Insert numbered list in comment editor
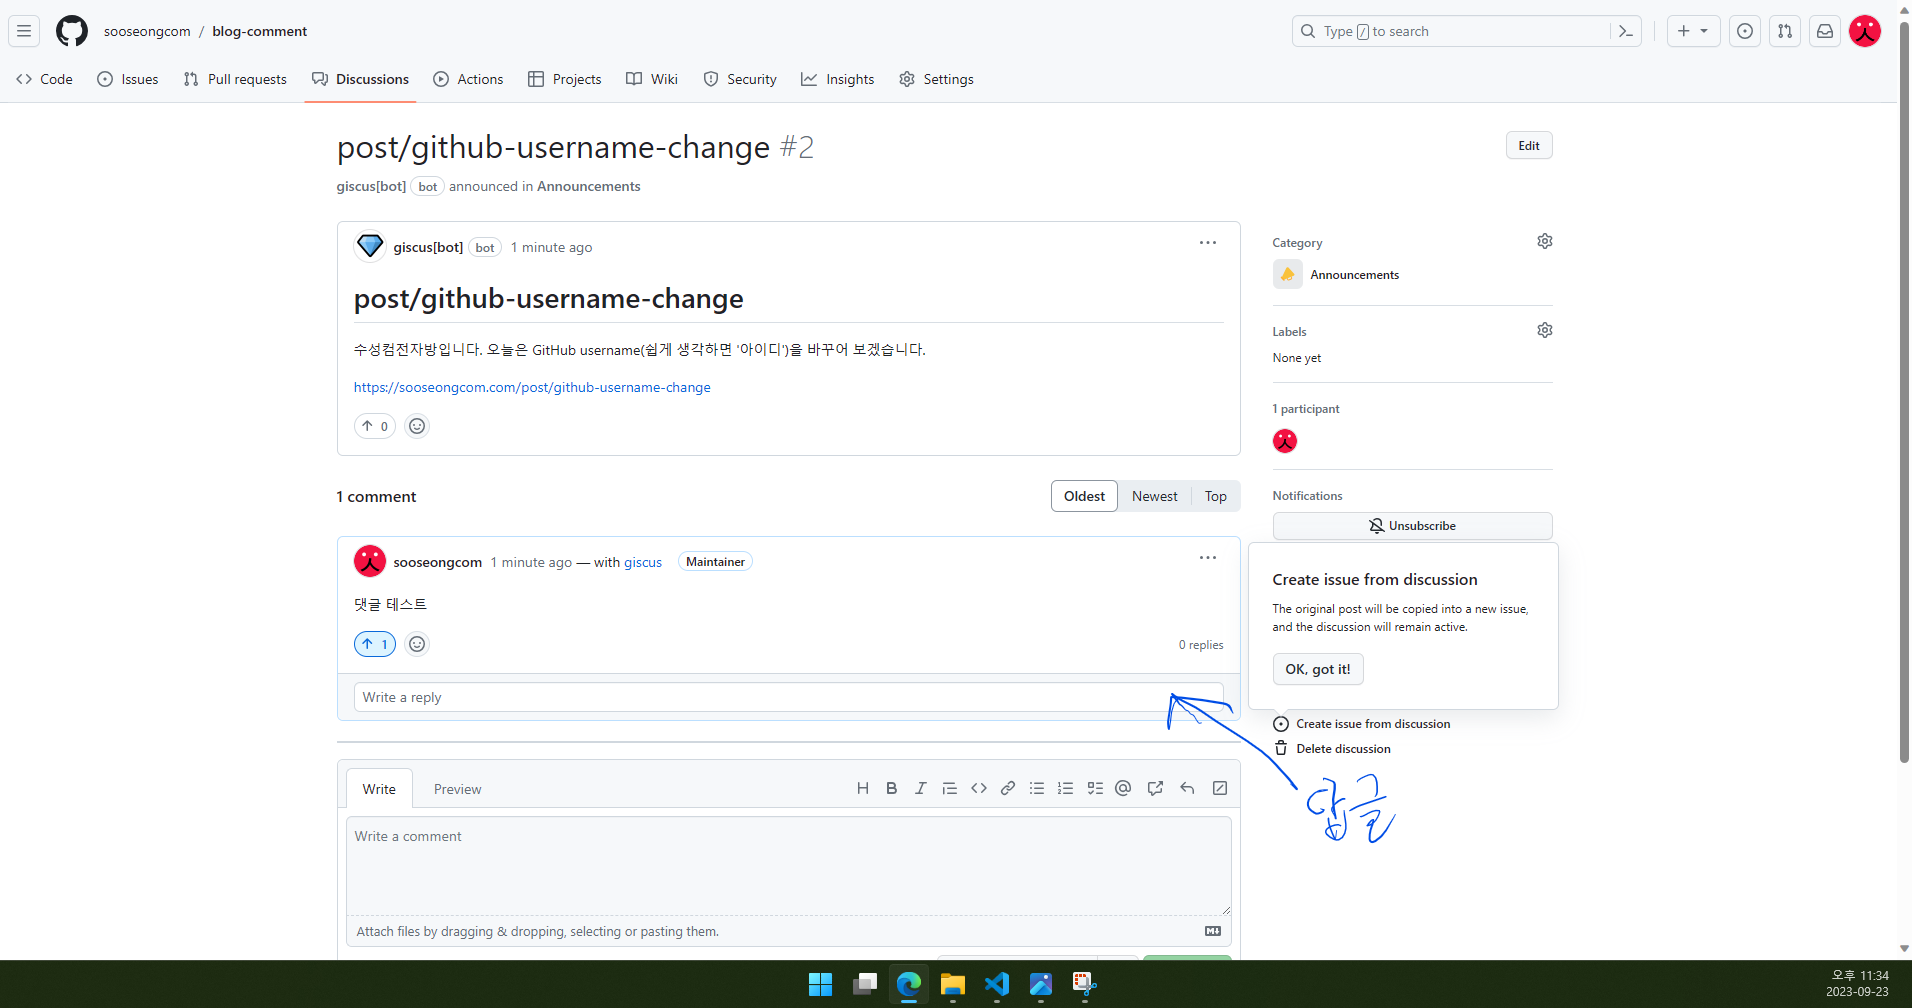This screenshot has height=1008, width=1912. (x=1066, y=788)
